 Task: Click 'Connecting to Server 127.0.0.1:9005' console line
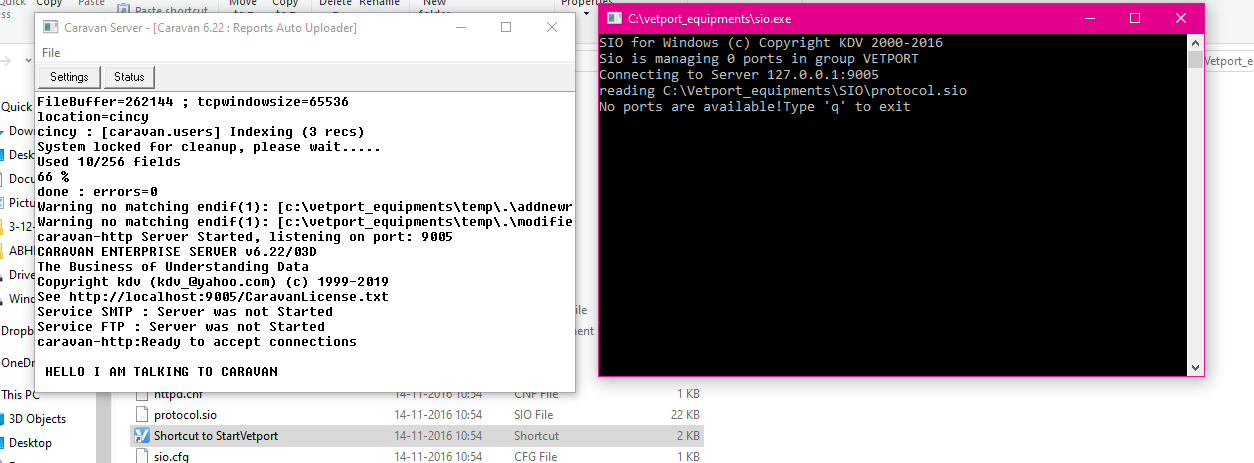[739, 75]
